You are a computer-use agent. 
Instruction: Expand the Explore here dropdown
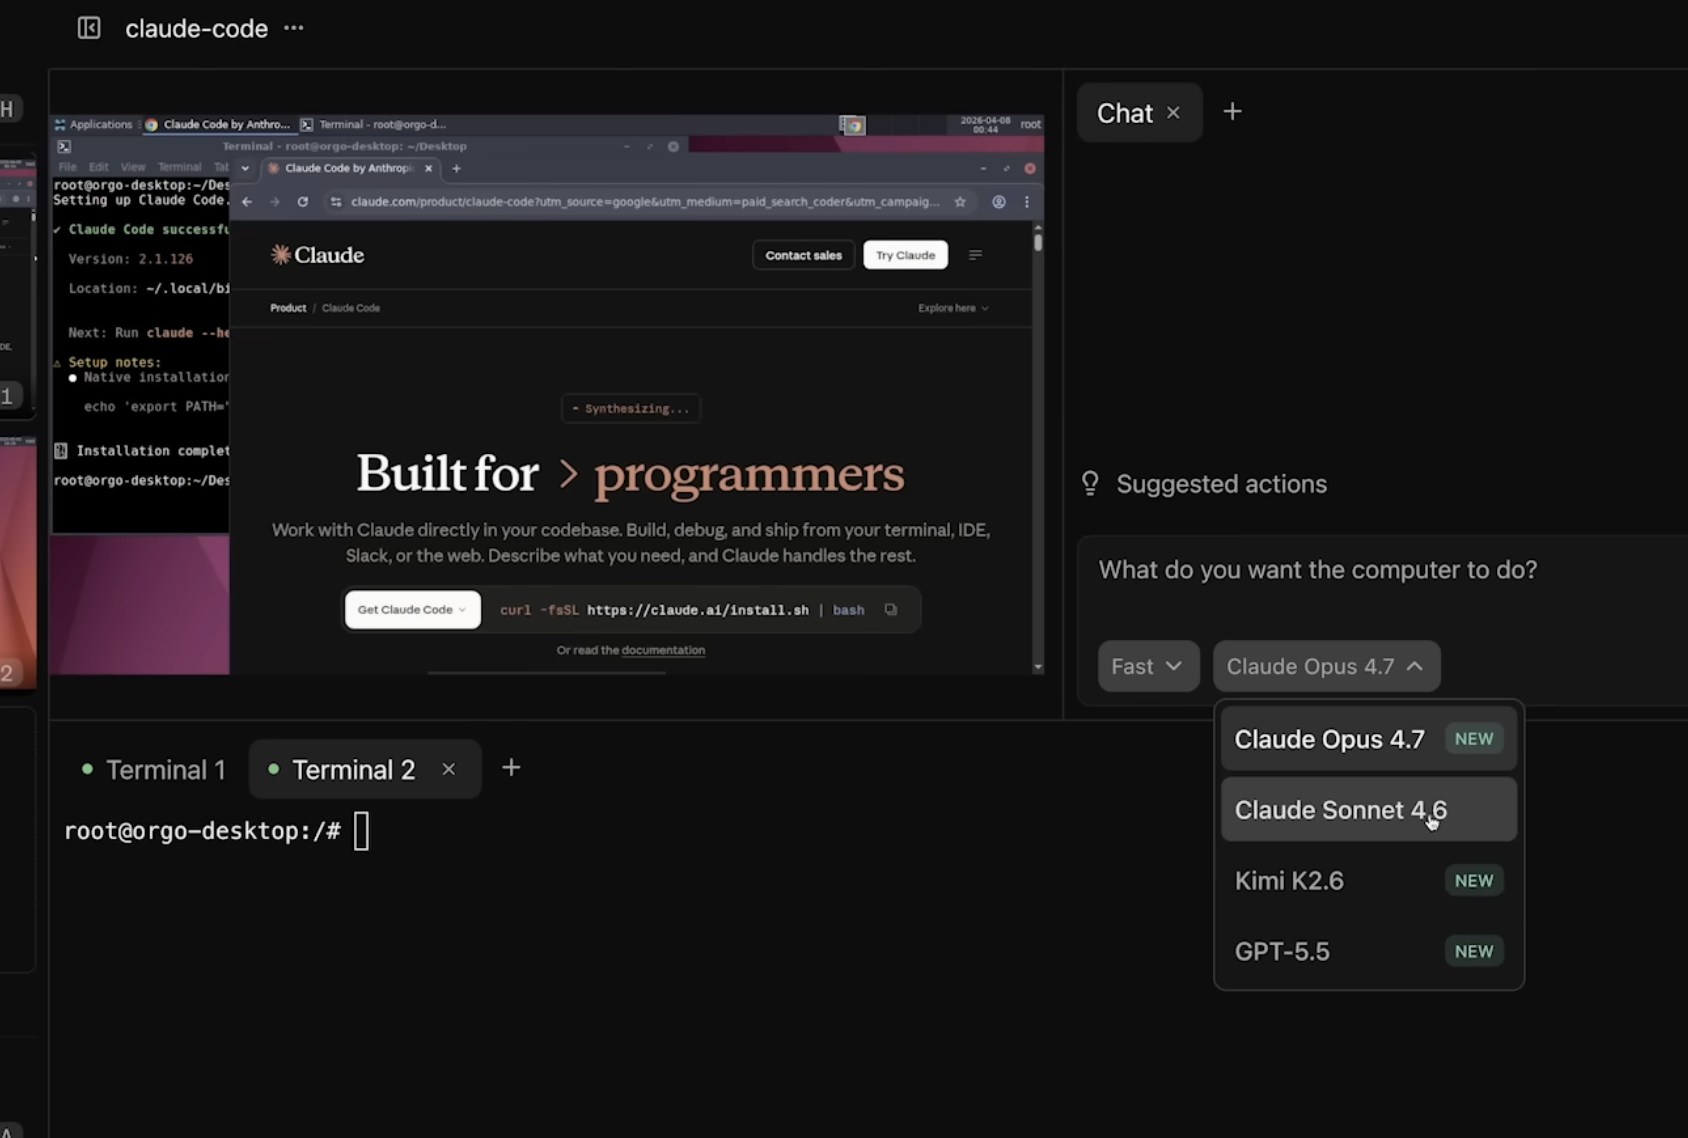(953, 308)
